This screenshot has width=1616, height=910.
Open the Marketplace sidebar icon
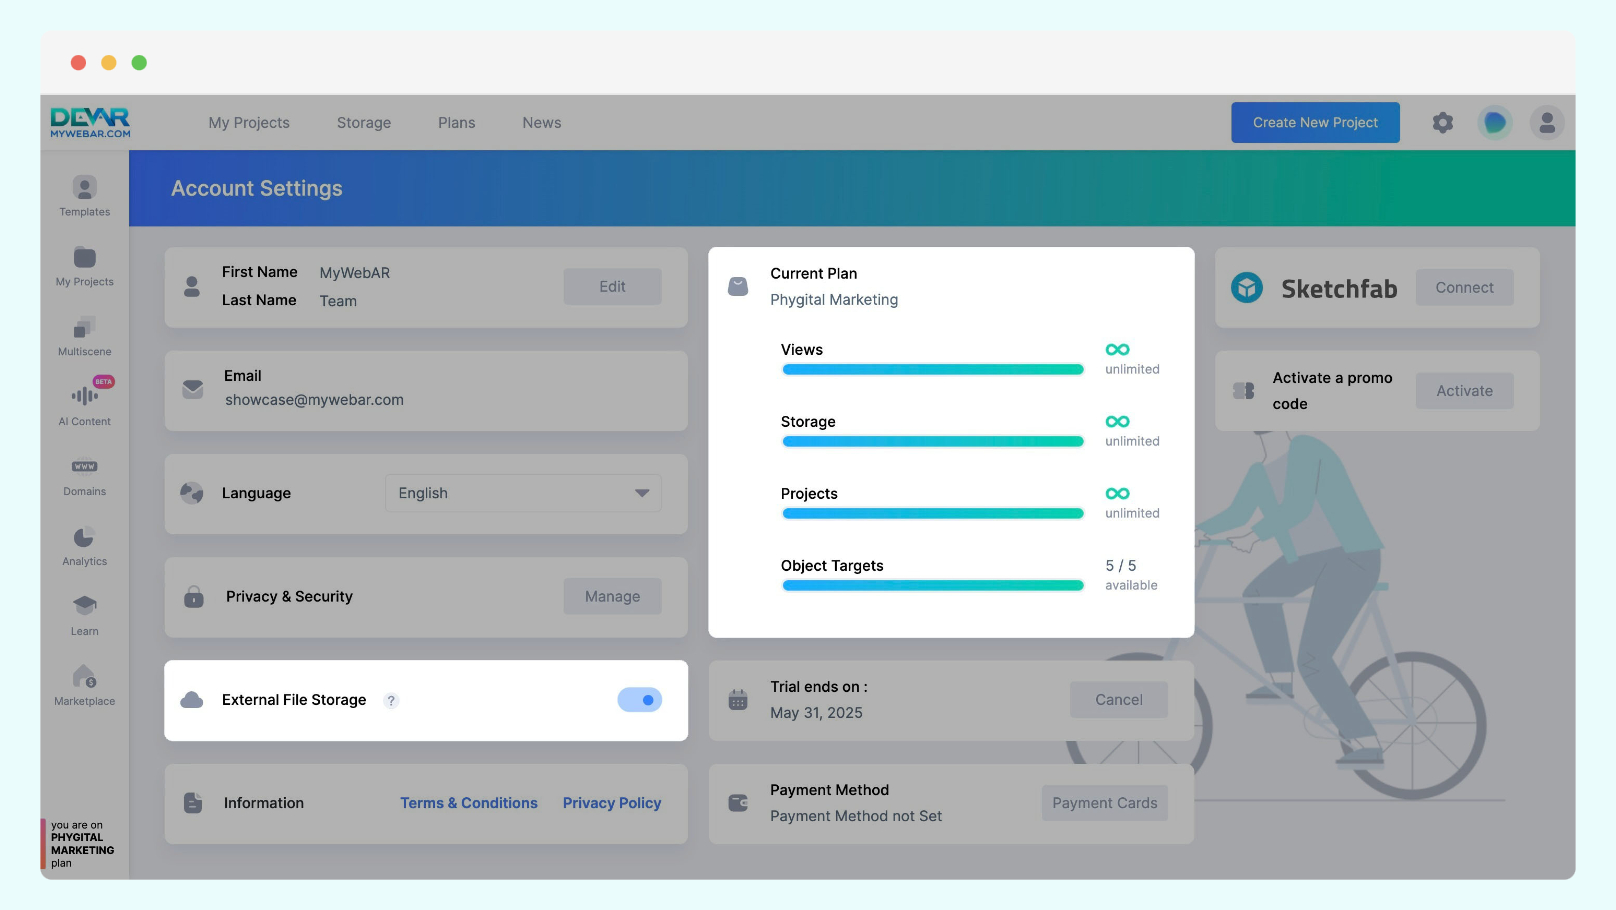pos(85,685)
